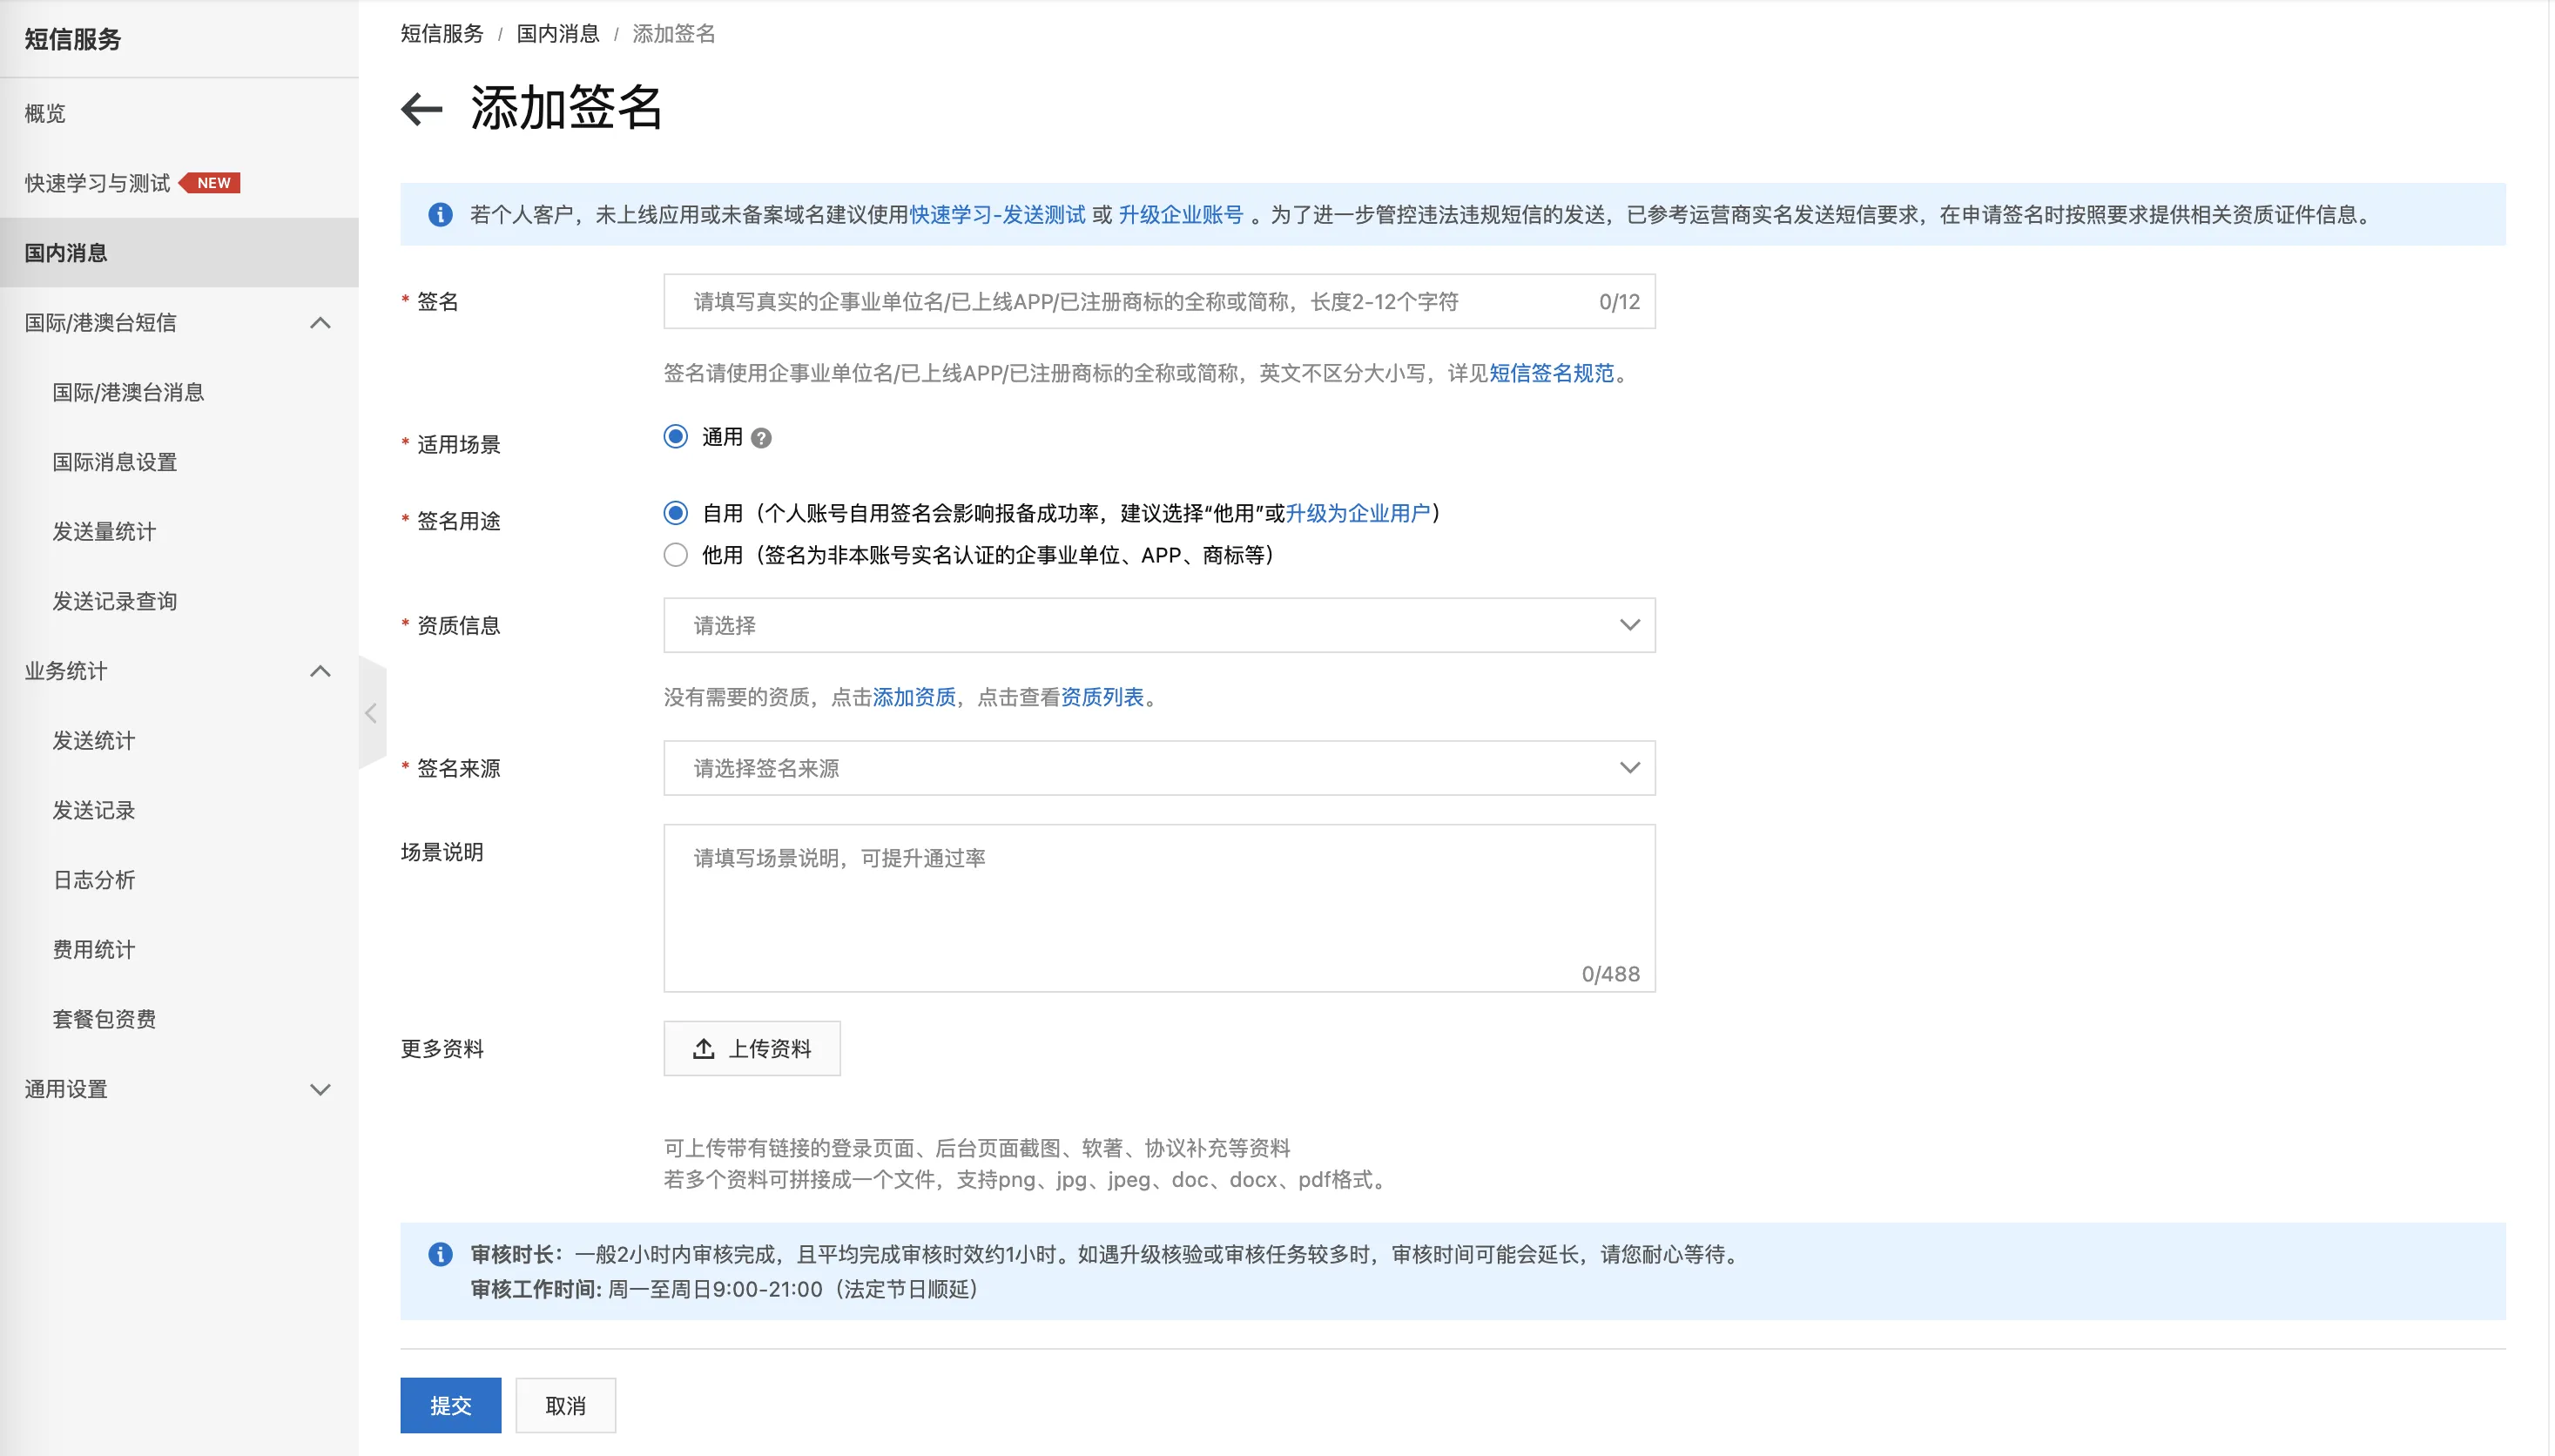Screen dimensions: 2555x1456
Task: Click the blue 提交 button
Action: [x=450, y=1405]
